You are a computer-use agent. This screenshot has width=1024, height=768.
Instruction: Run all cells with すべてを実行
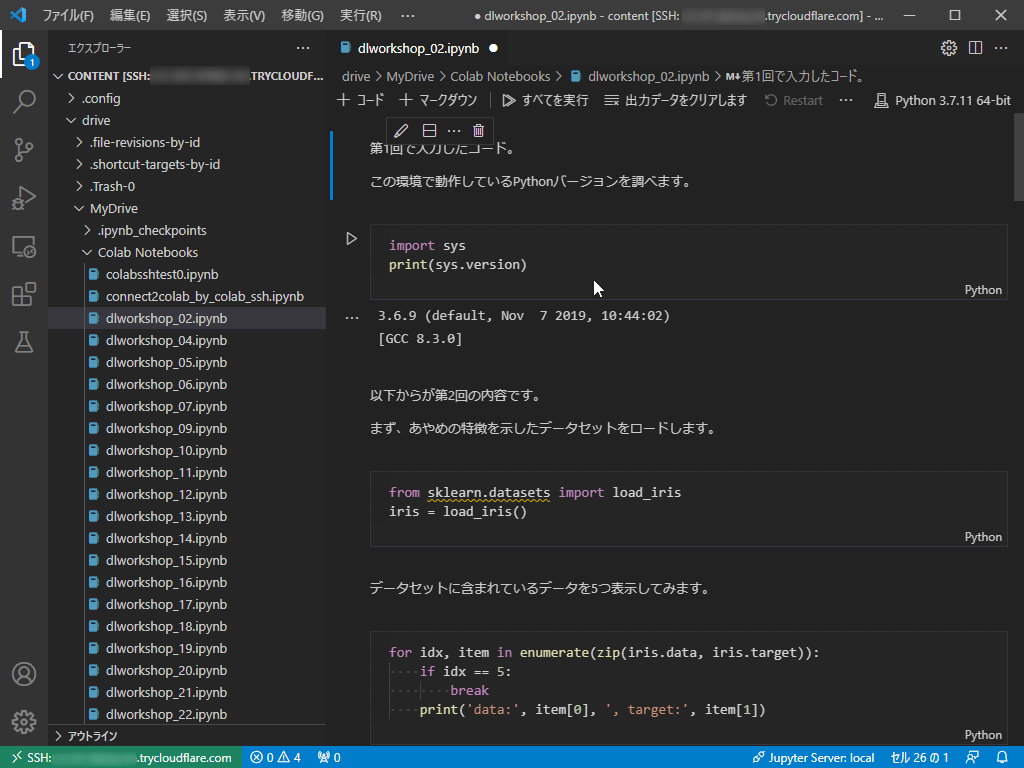545,100
